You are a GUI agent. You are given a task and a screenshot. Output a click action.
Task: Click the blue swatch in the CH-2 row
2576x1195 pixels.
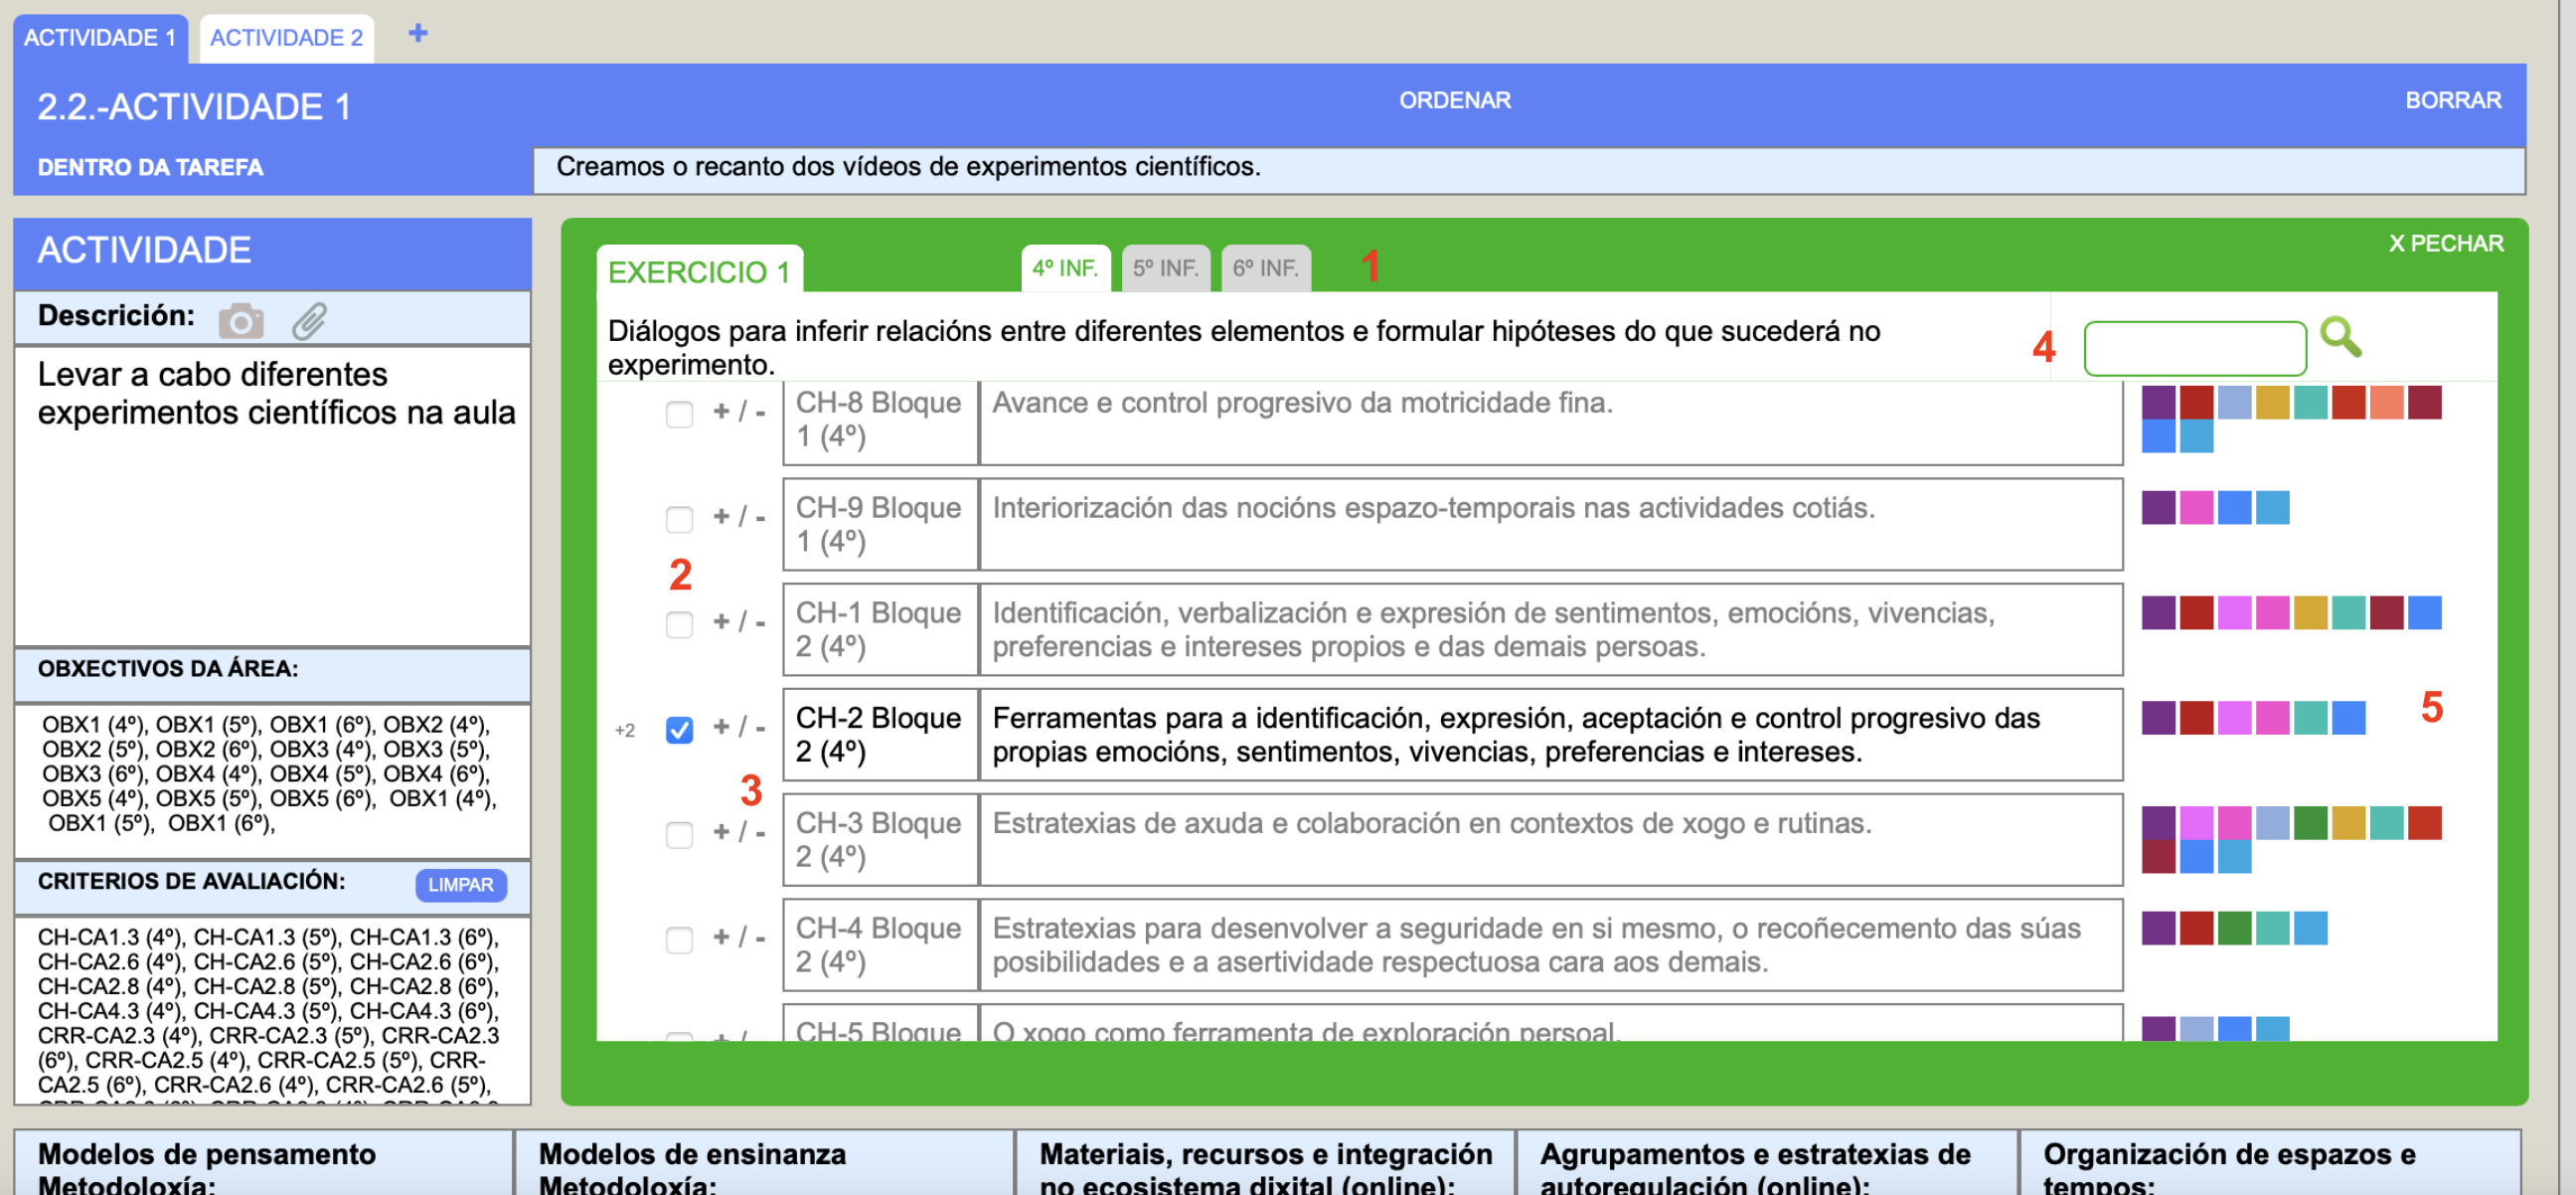(x=2348, y=717)
